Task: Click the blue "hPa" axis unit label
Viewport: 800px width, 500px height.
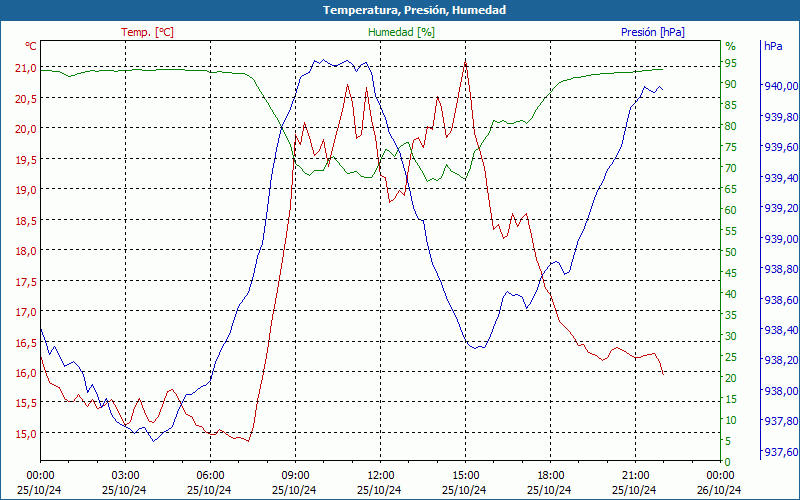Action: click(x=773, y=46)
